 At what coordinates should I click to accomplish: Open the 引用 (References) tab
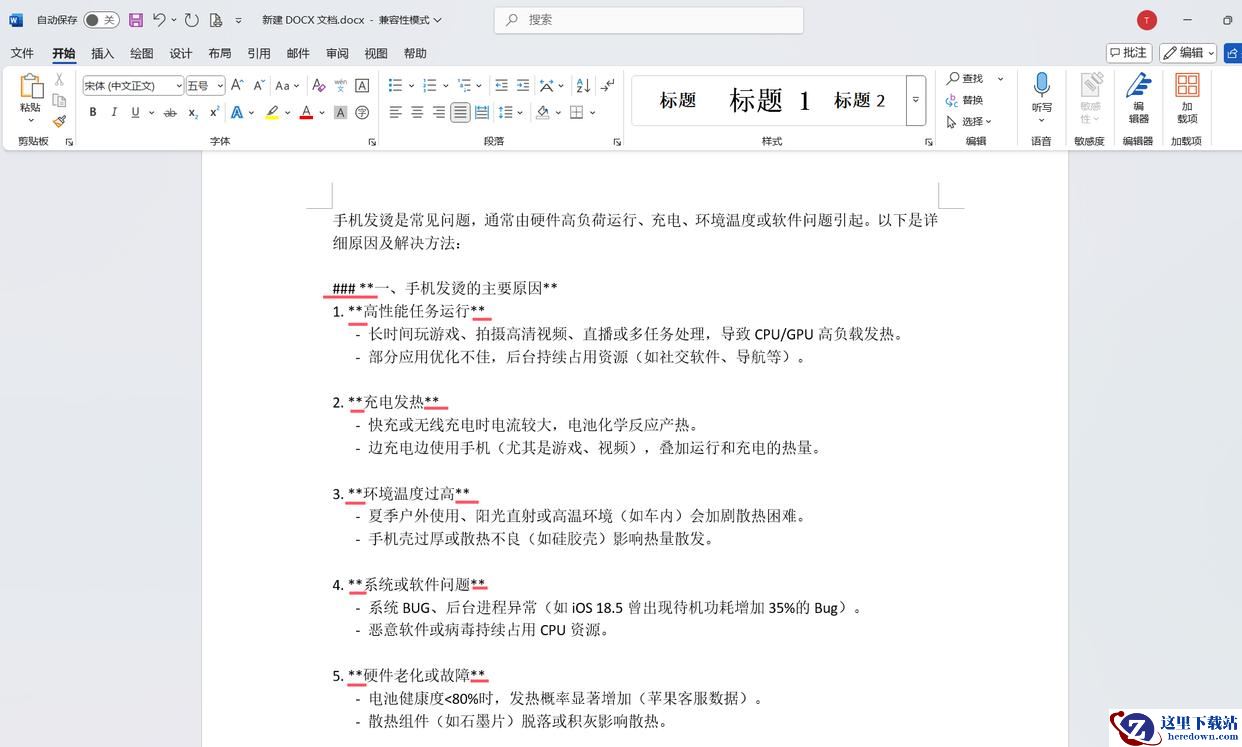tap(259, 53)
